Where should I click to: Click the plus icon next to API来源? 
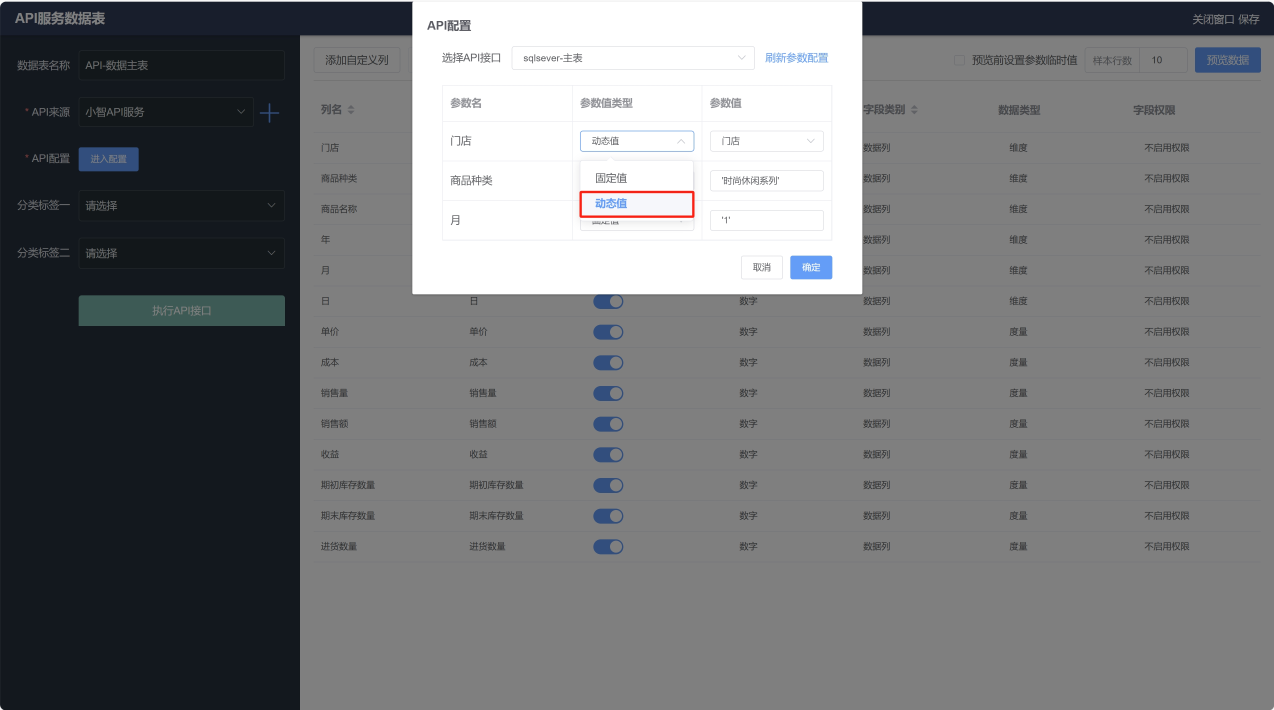tap(269, 112)
